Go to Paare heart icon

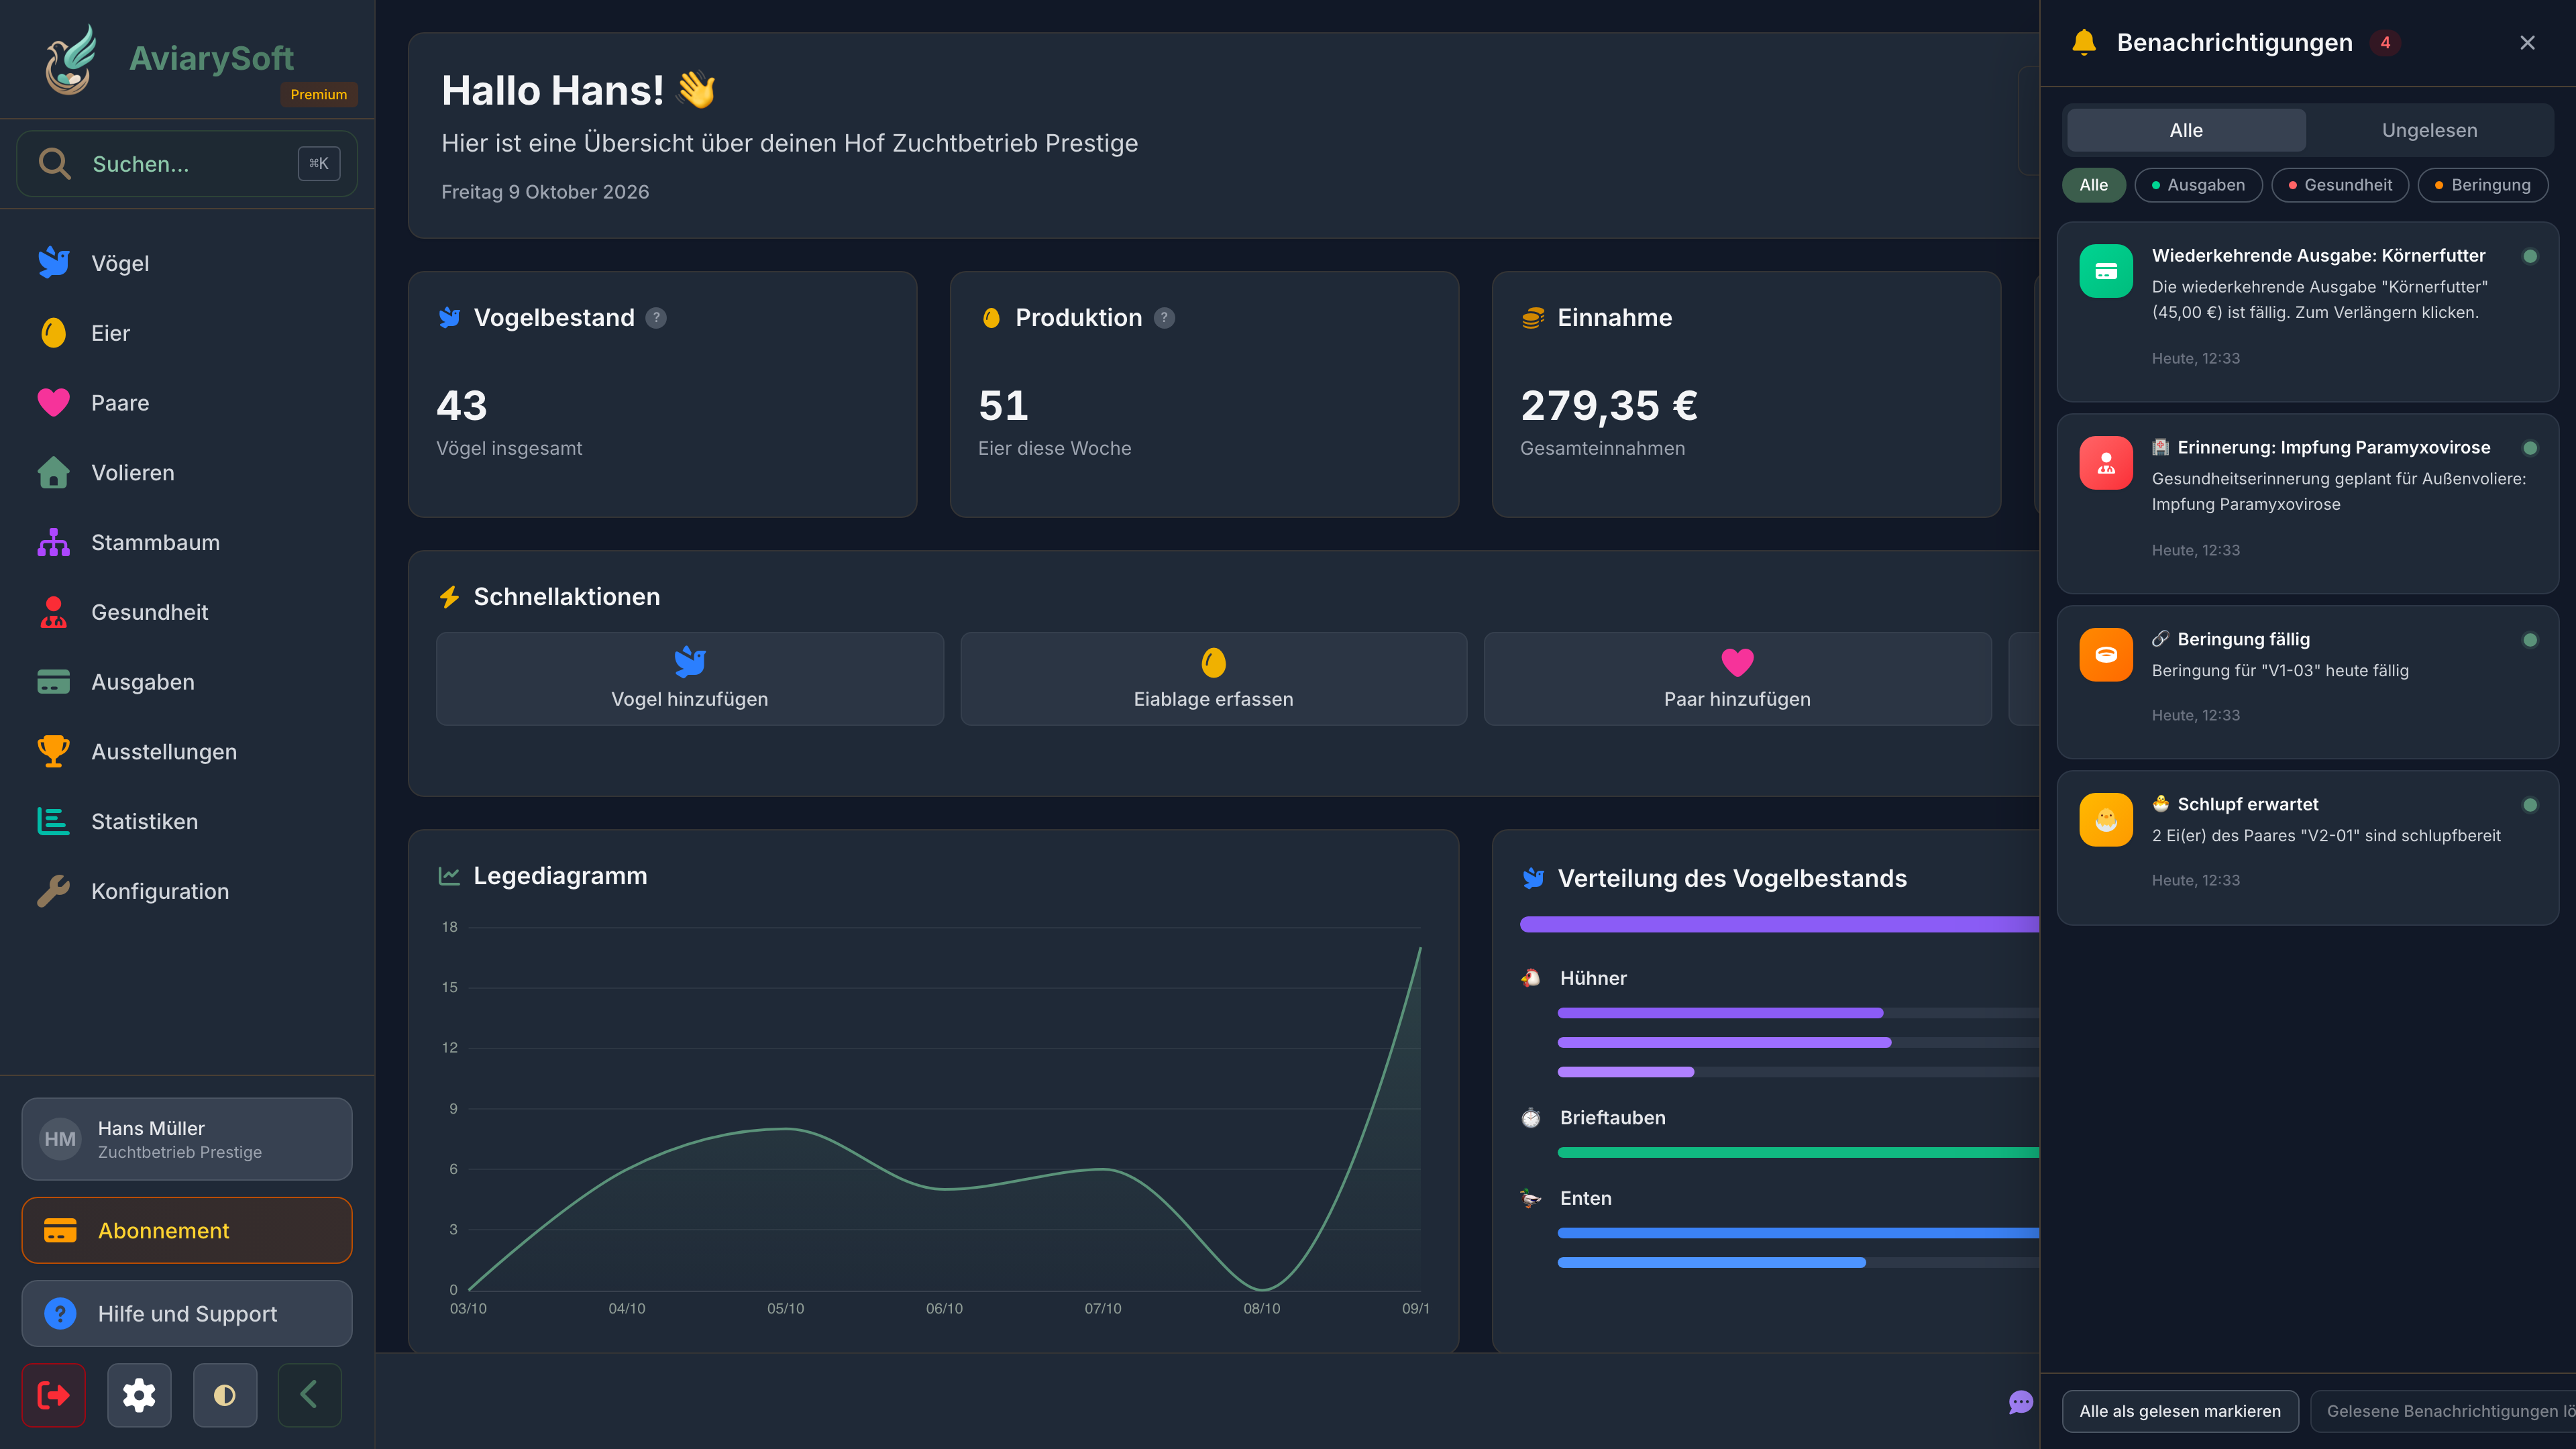53,402
